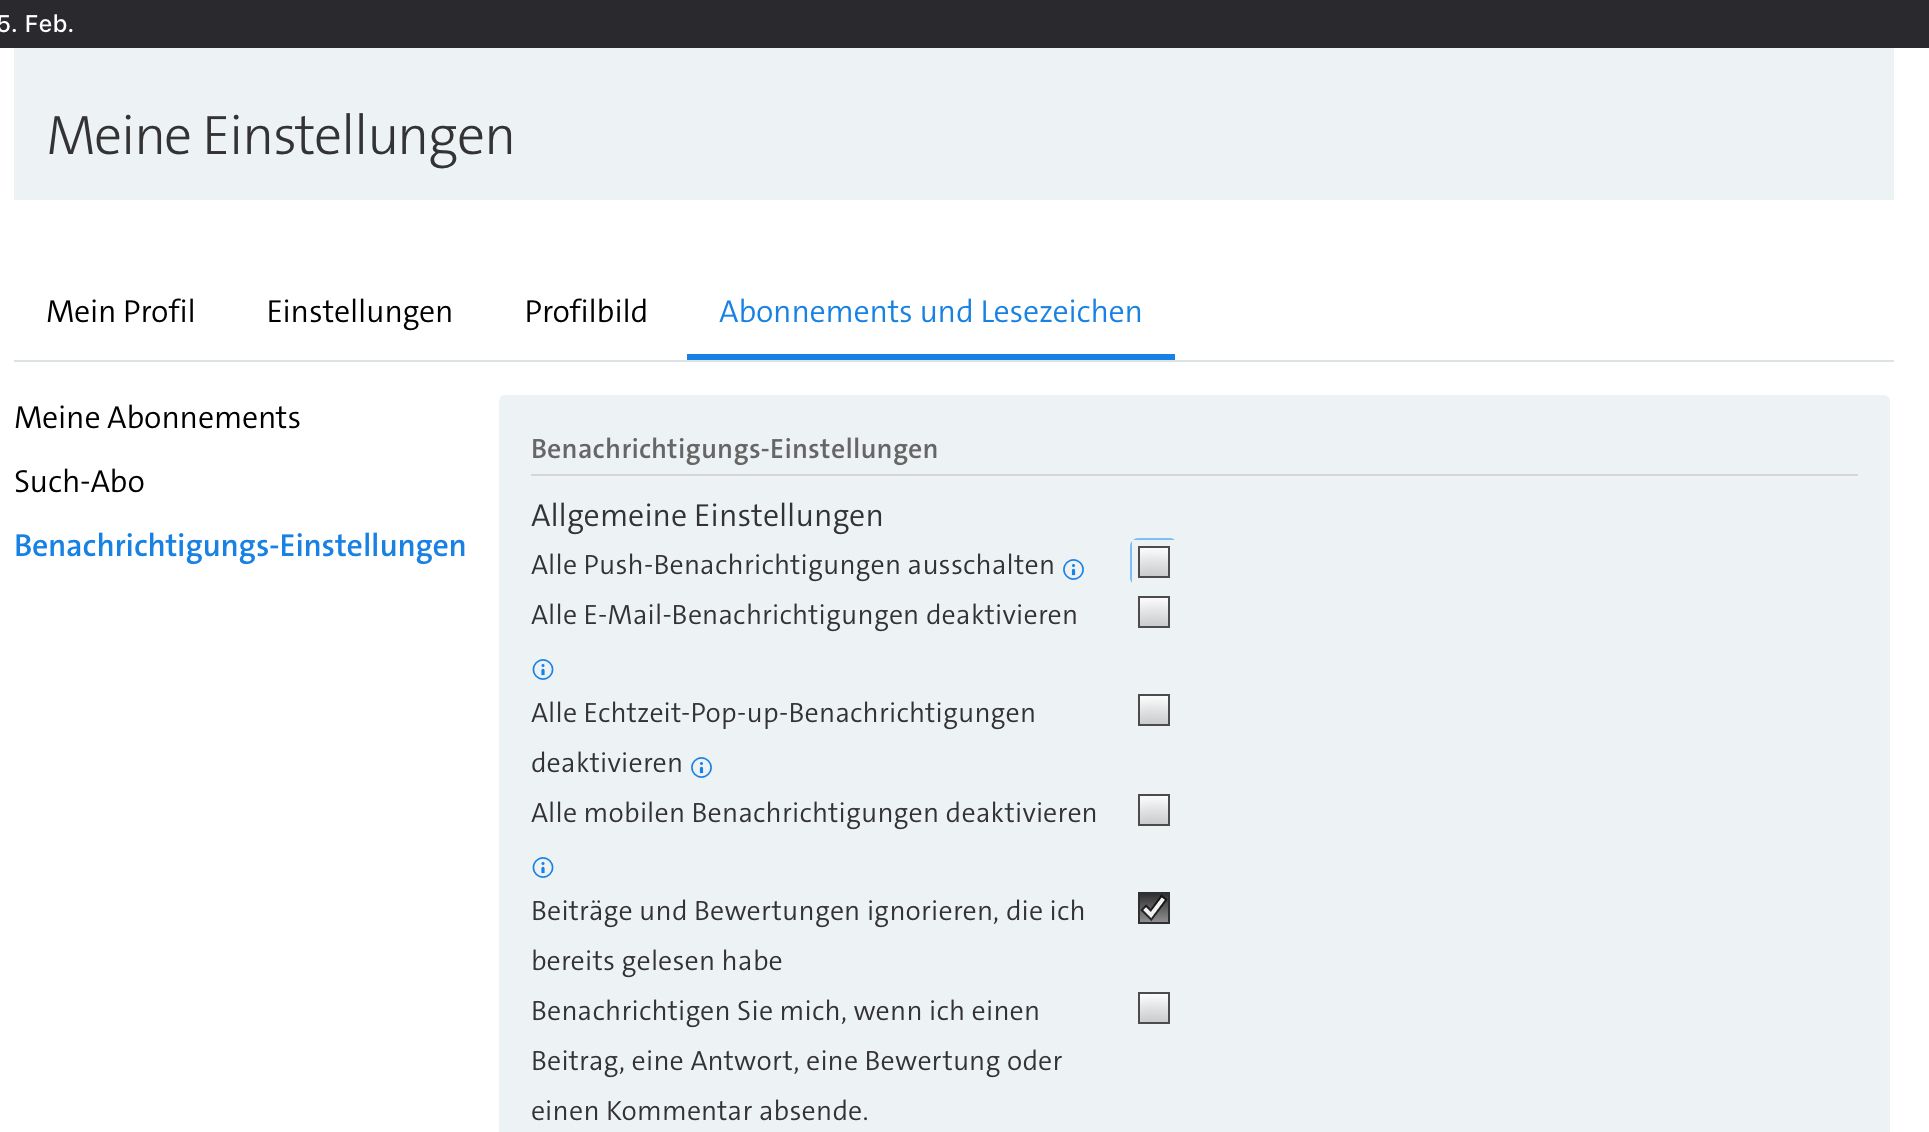Go to Such-Abo in sidebar
Screen dimensions: 1929x1132
click(x=79, y=481)
